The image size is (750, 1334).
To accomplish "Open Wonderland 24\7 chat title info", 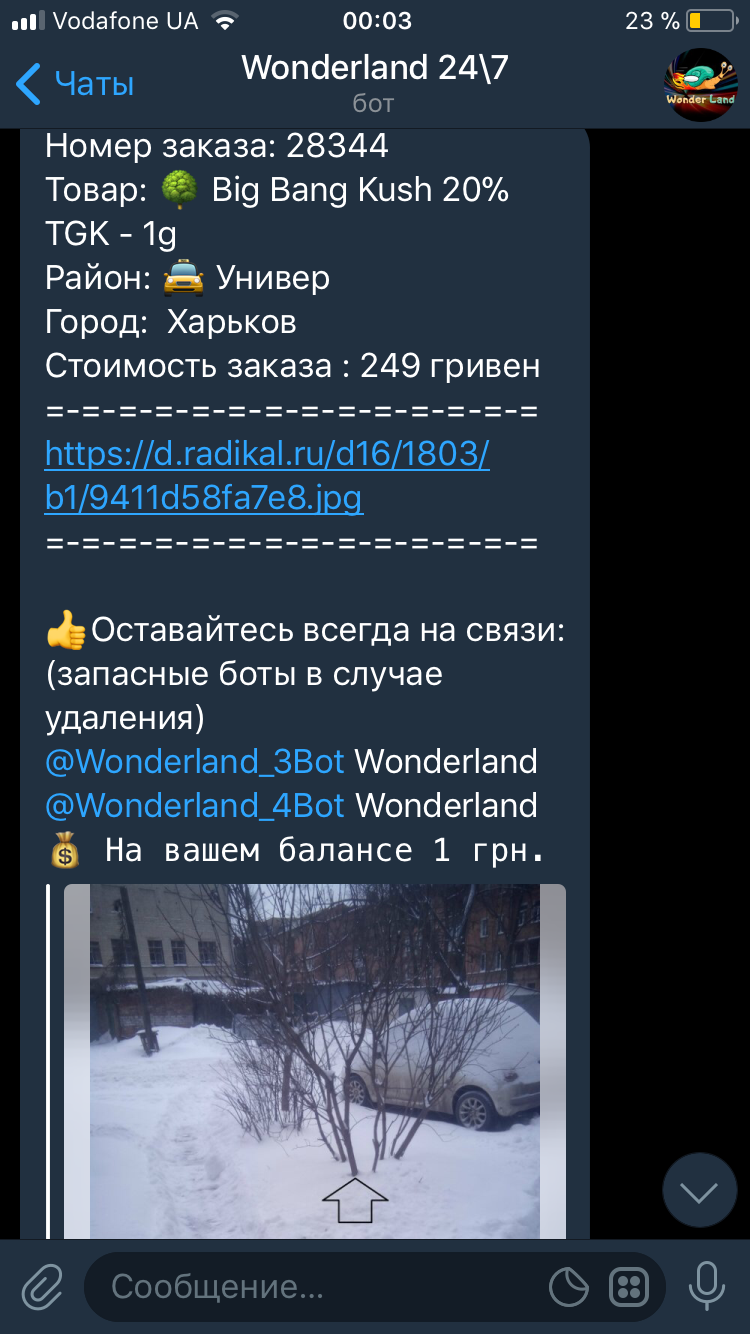I will click(374, 68).
